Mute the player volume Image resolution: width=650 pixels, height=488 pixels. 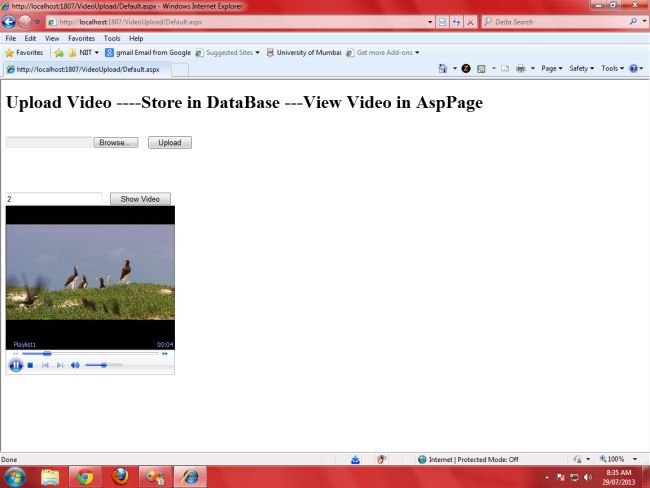tap(75, 365)
